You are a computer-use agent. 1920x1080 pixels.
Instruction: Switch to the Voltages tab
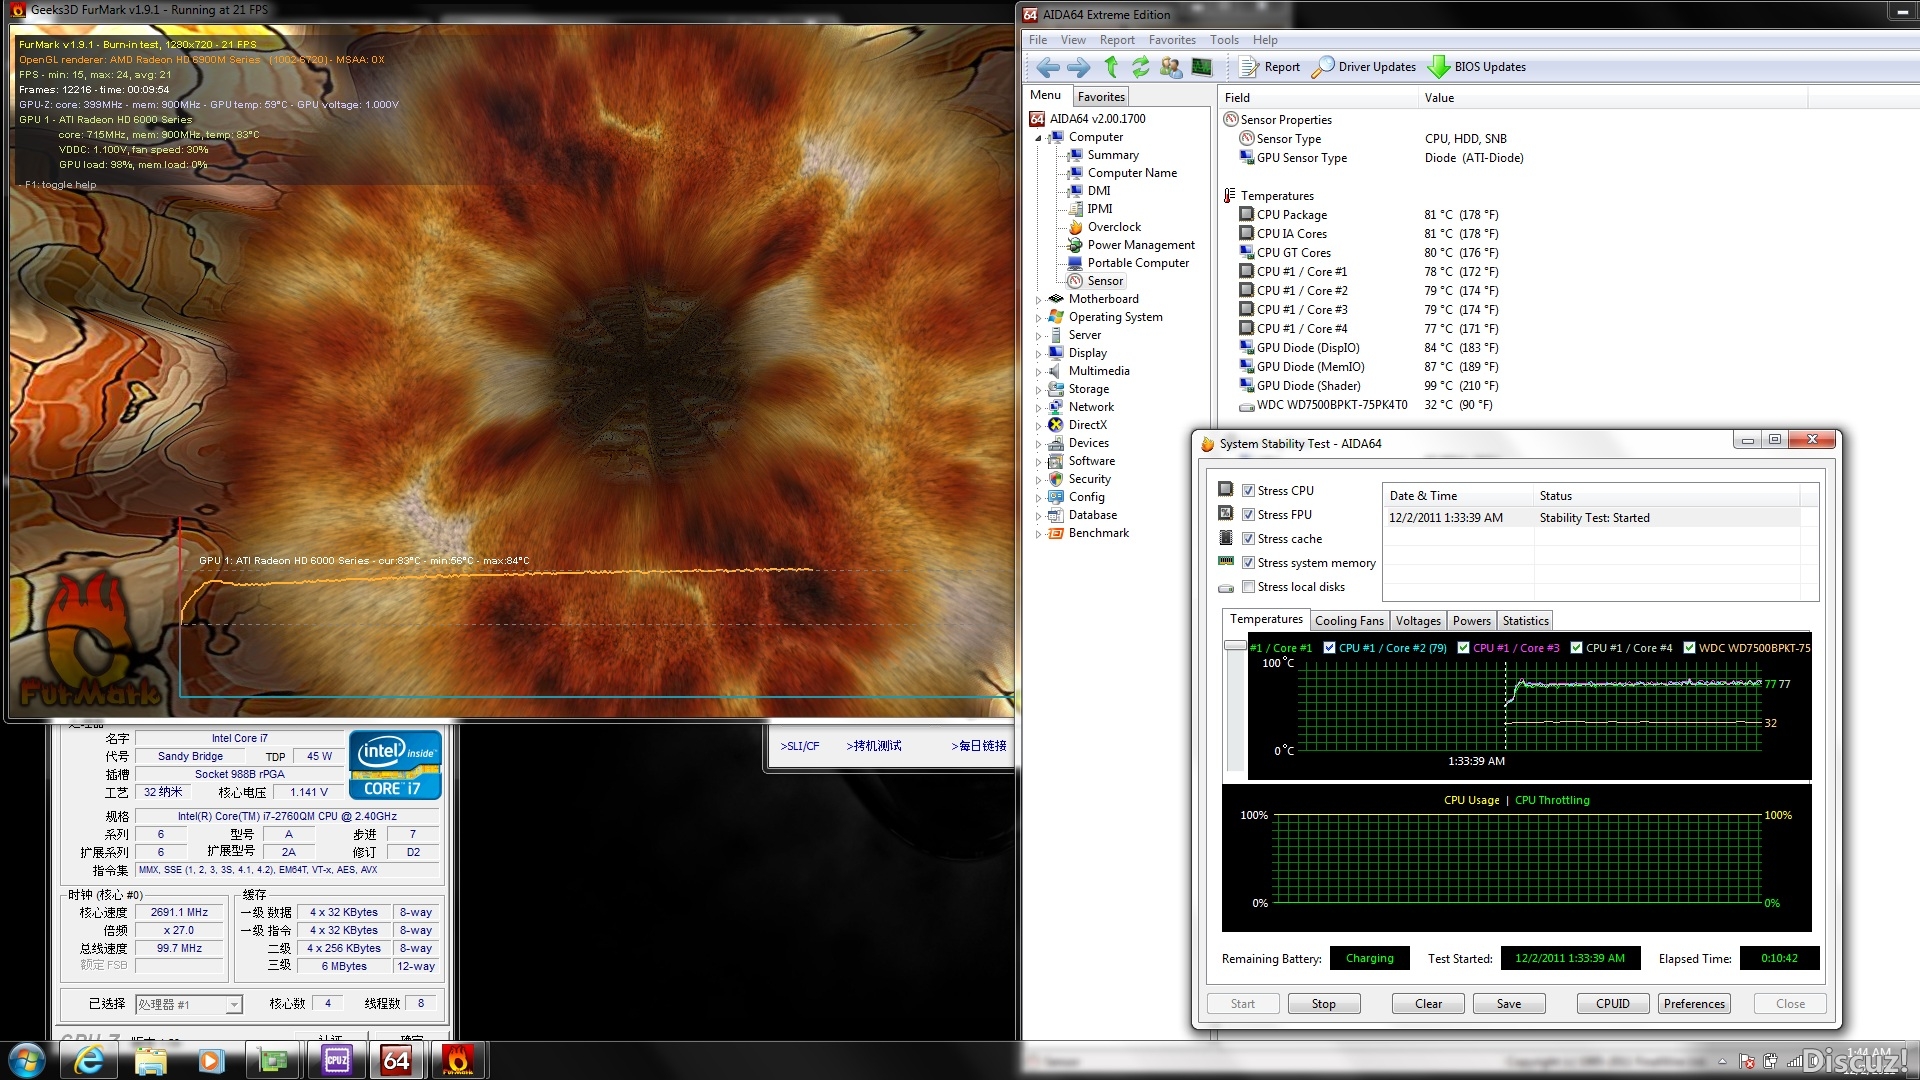click(1418, 621)
